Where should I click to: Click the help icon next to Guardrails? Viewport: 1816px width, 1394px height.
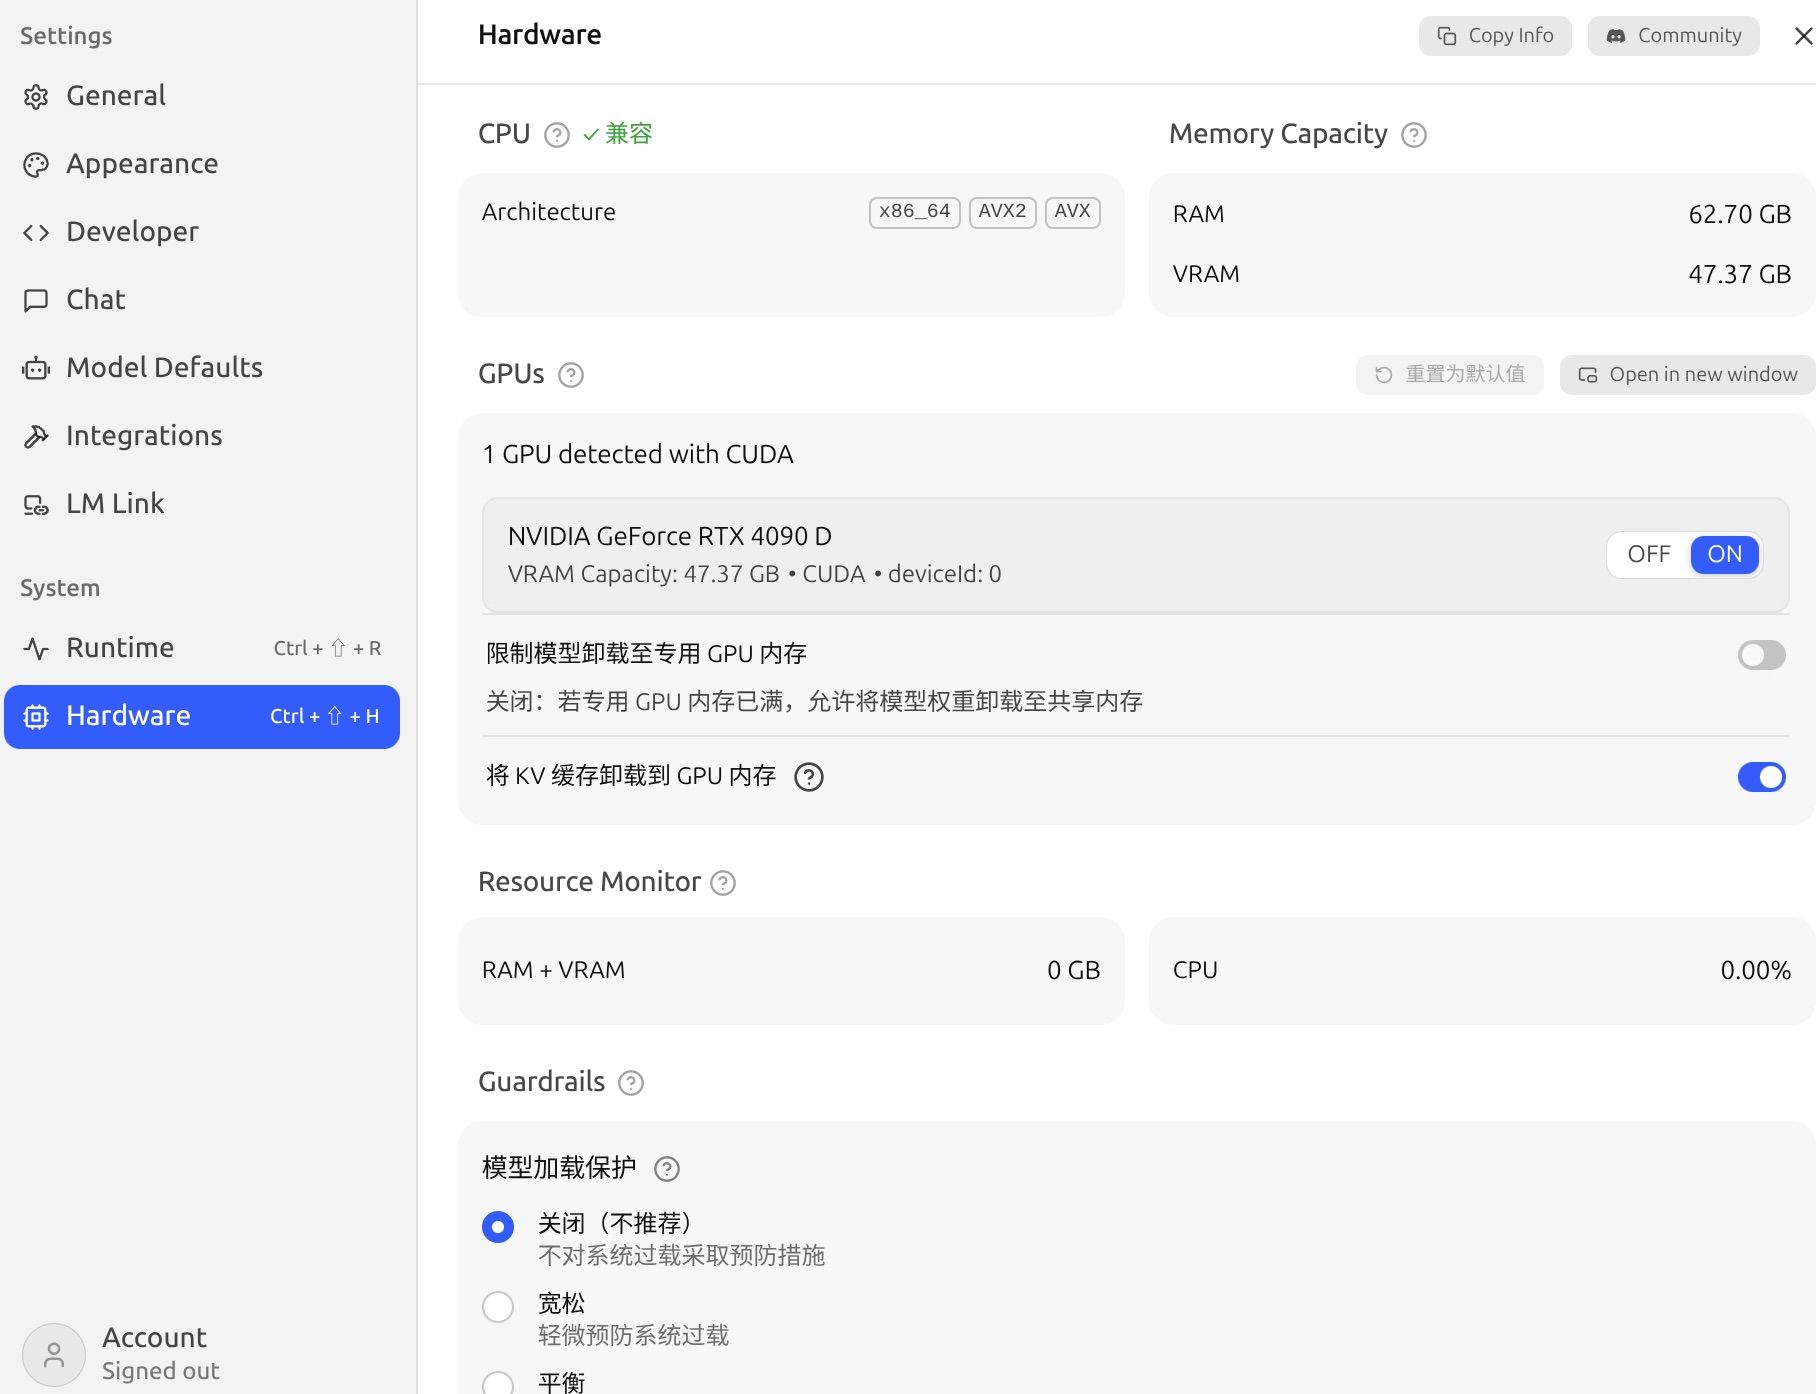pyautogui.click(x=631, y=1083)
